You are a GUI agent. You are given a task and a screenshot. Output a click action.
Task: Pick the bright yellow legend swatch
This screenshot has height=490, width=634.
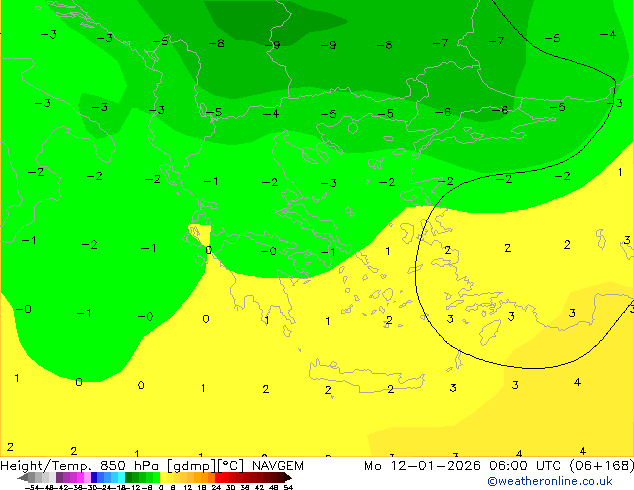point(163,477)
